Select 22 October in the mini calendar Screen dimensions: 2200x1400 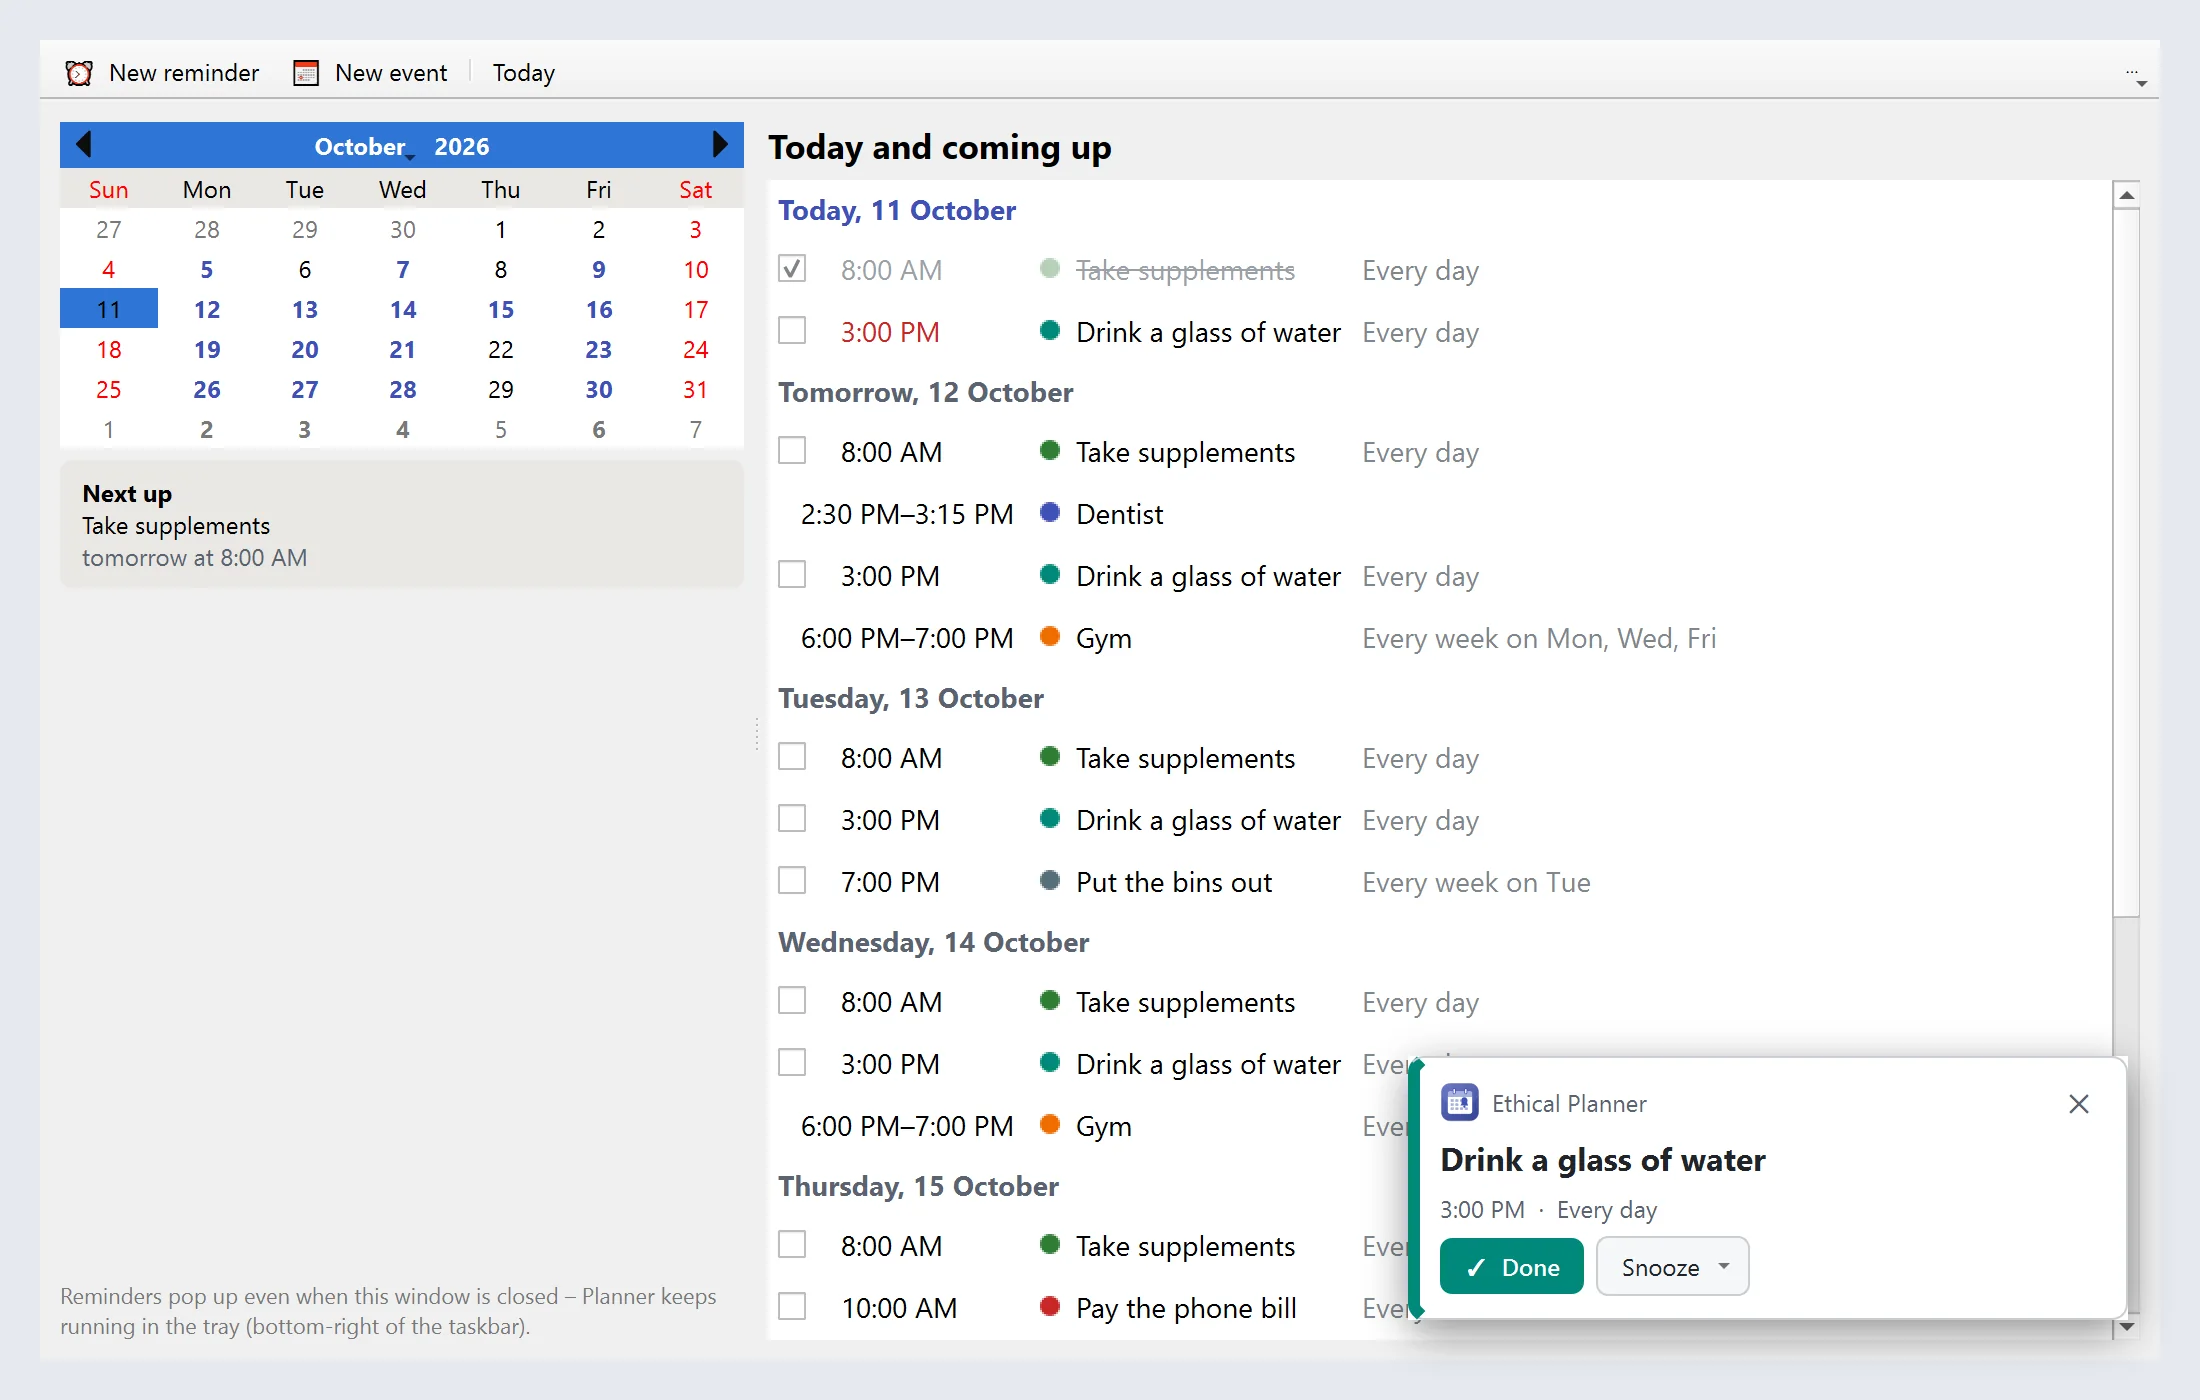point(501,349)
